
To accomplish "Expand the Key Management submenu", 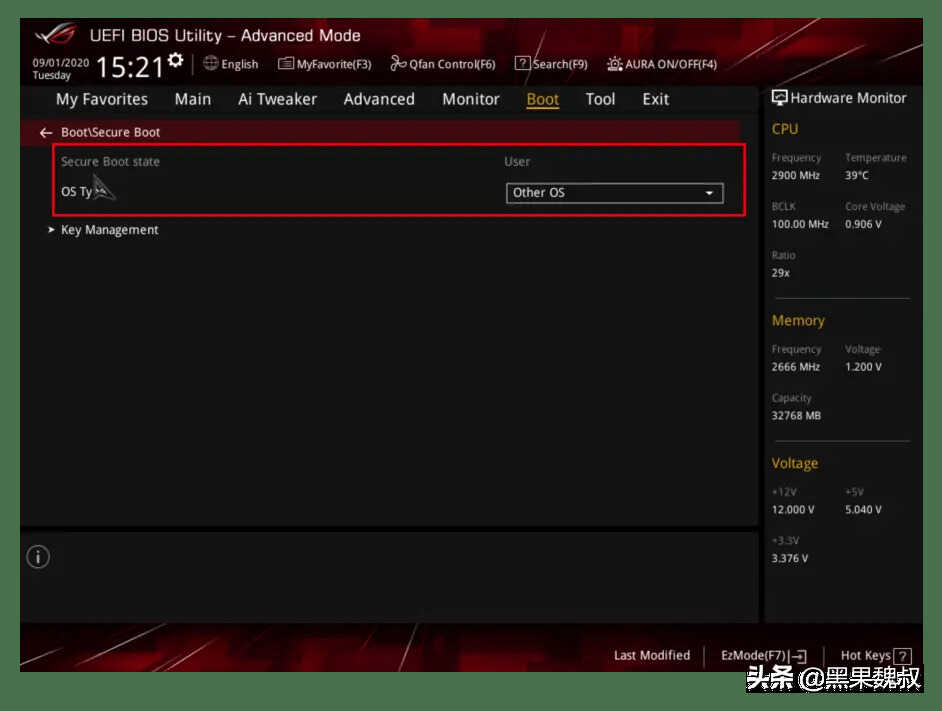I will pos(109,230).
